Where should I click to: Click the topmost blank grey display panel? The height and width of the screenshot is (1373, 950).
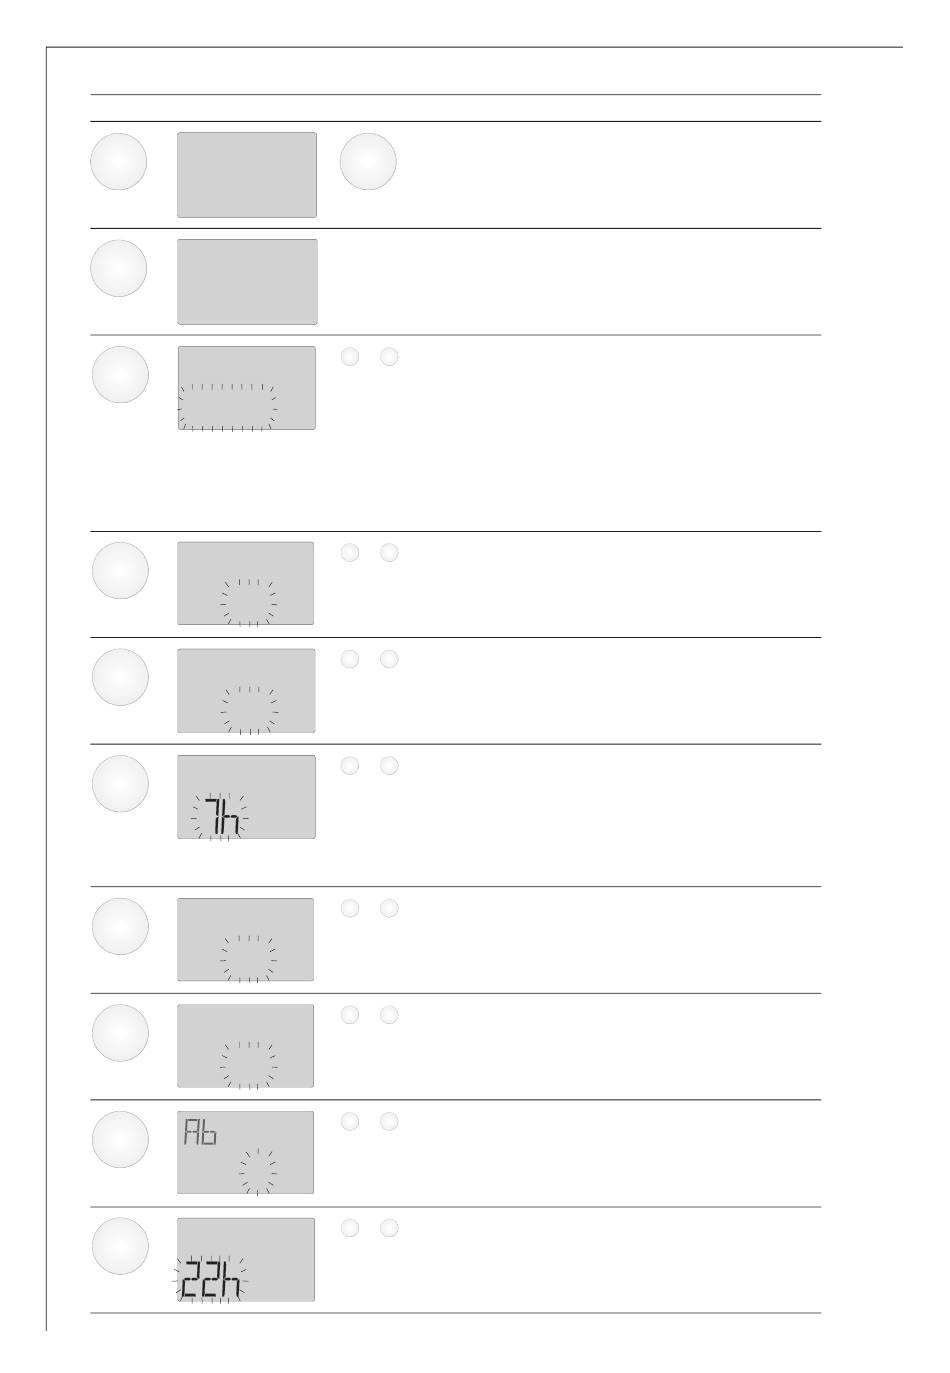click(247, 175)
